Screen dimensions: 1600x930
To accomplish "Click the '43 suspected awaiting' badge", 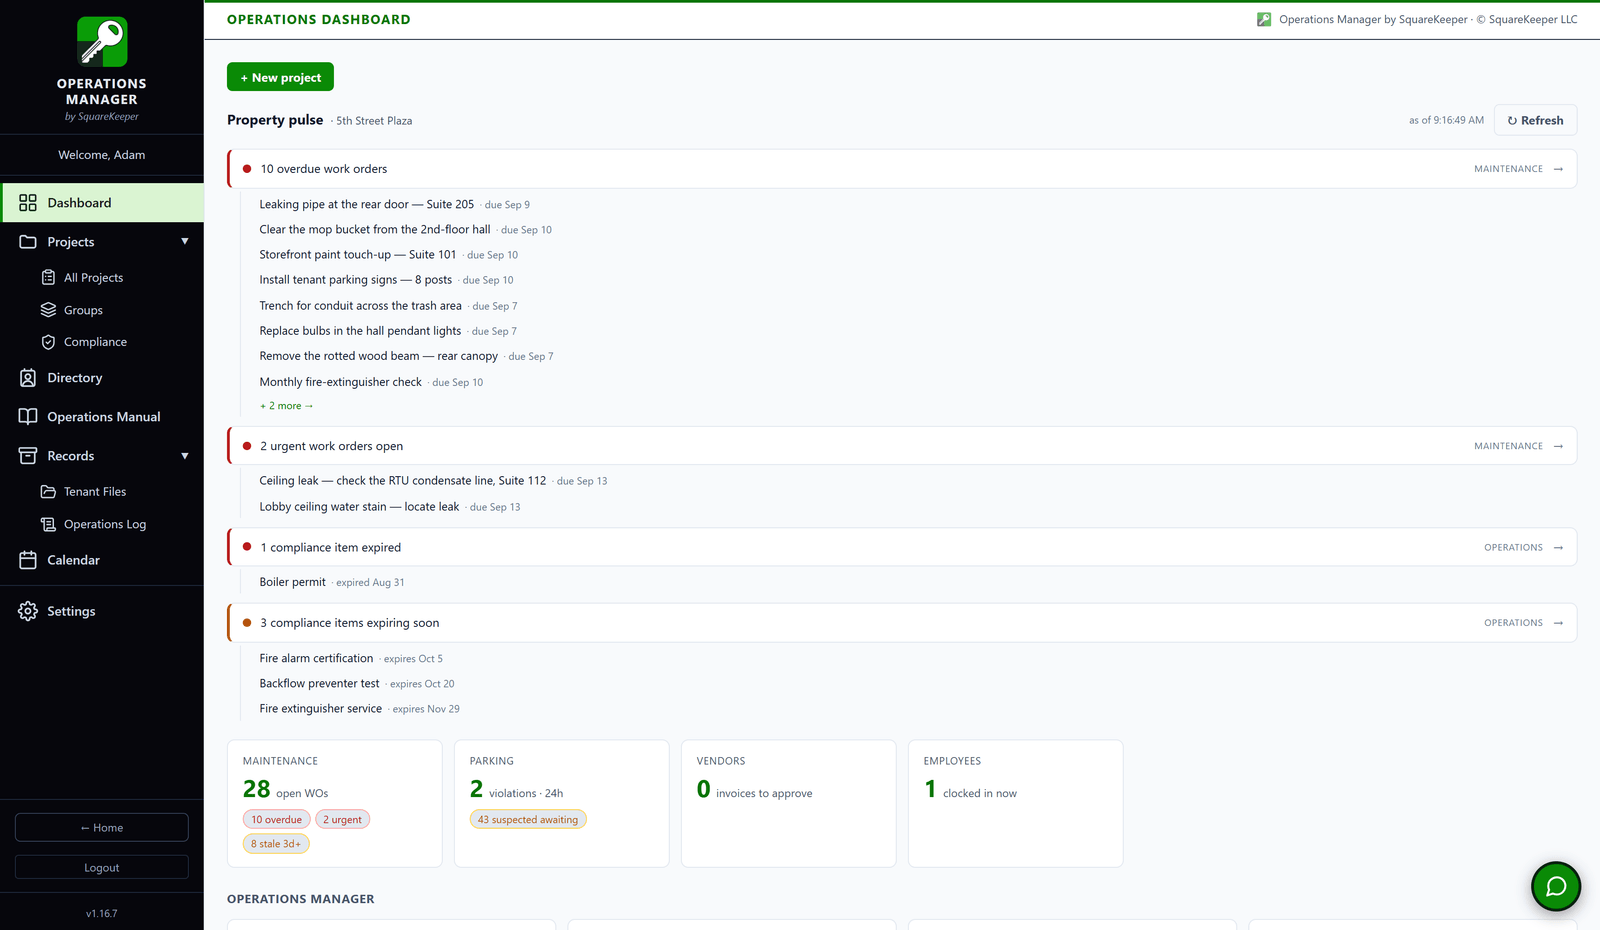I will pos(528,819).
